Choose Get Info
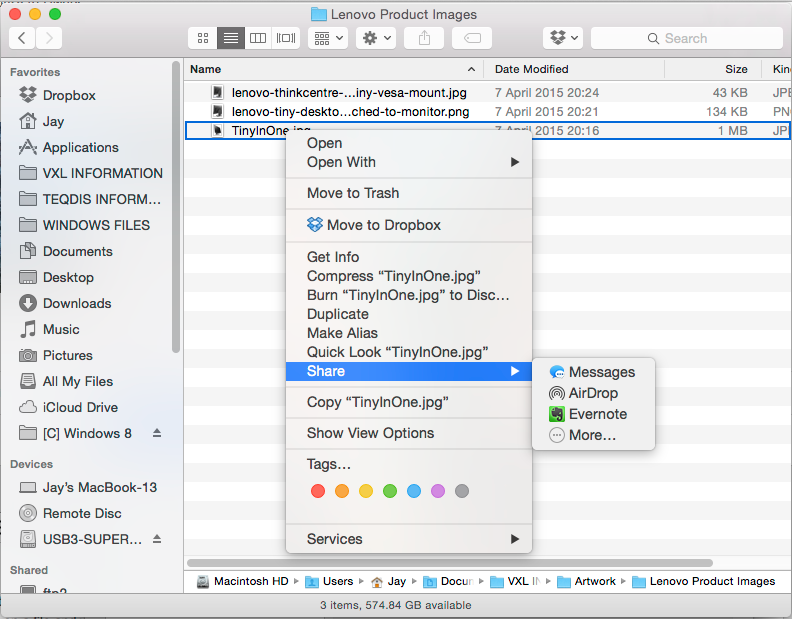 409,257
